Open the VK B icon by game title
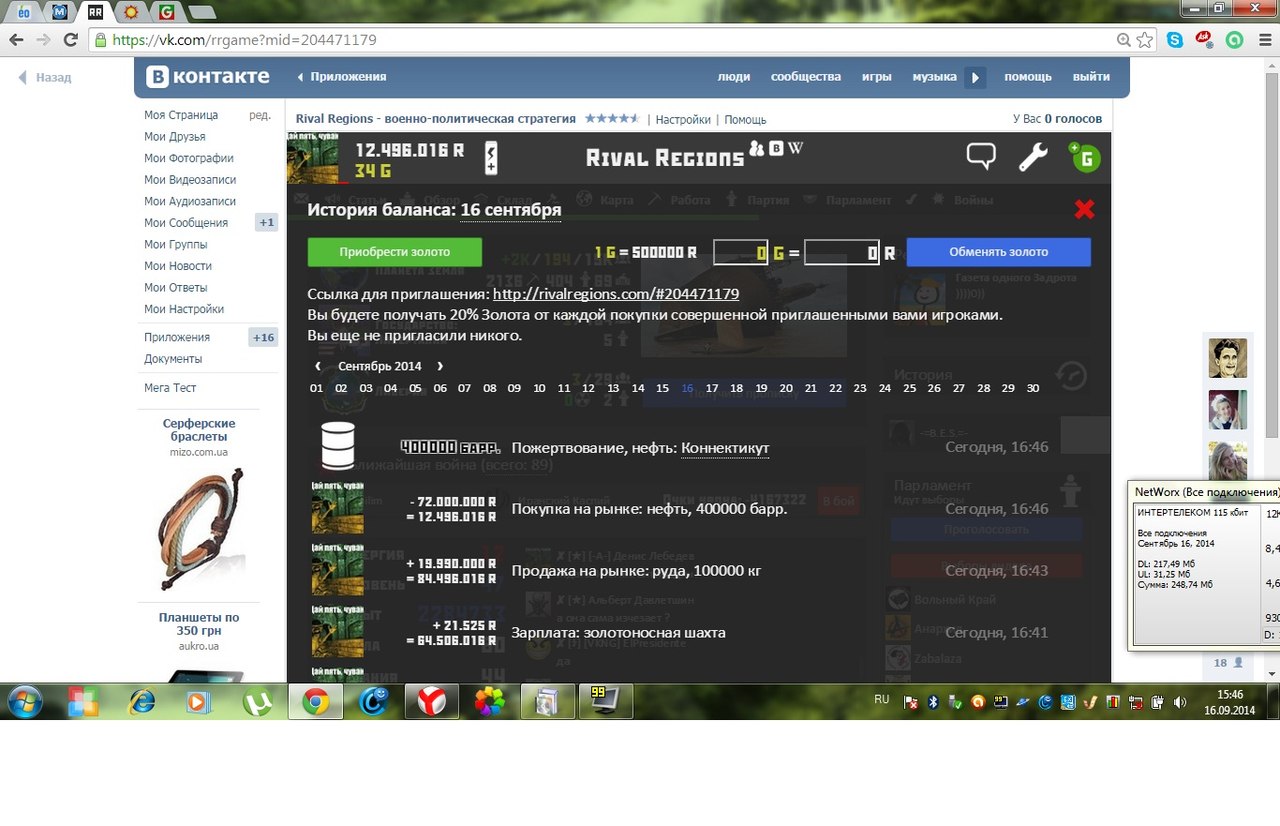1280x826 pixels. coord(775,148)
